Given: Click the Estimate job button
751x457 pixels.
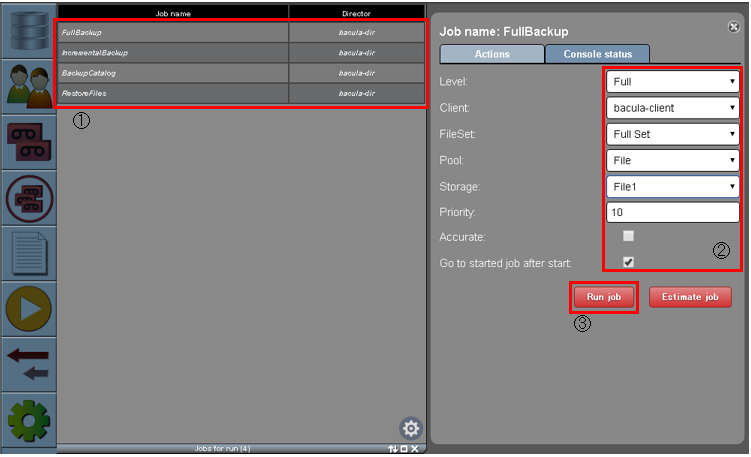Looking at the screenshot, I should tap(690, 297).
